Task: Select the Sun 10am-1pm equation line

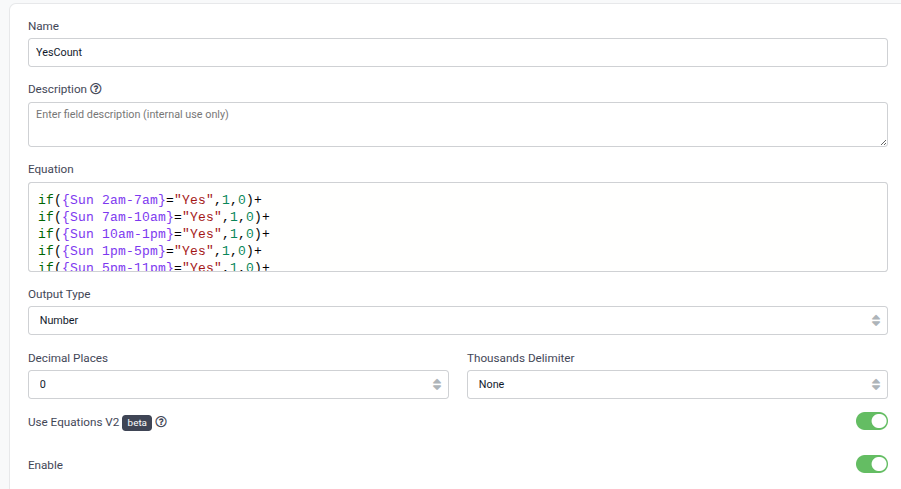Action: 154,233
